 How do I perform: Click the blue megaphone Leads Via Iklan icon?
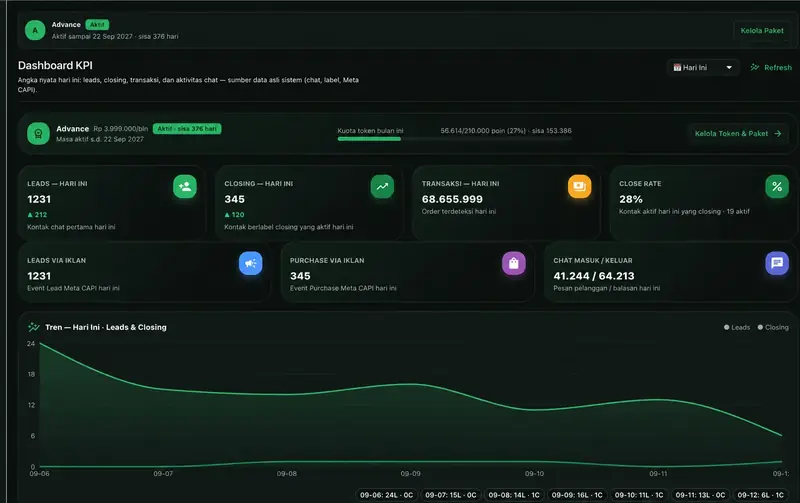(x=251, y=263)
